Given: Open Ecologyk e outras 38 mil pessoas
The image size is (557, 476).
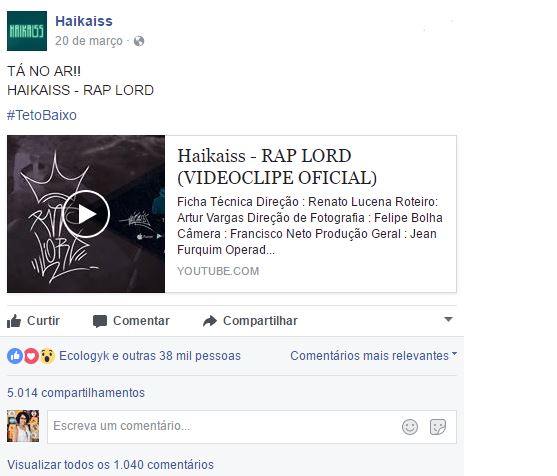Looking at the screenshot, I should [x=150, y=356].
